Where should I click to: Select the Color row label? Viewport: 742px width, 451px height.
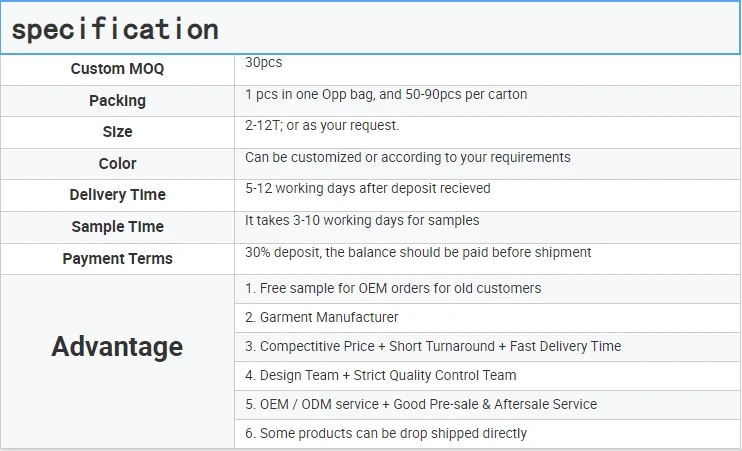click(x=117, y=163)
